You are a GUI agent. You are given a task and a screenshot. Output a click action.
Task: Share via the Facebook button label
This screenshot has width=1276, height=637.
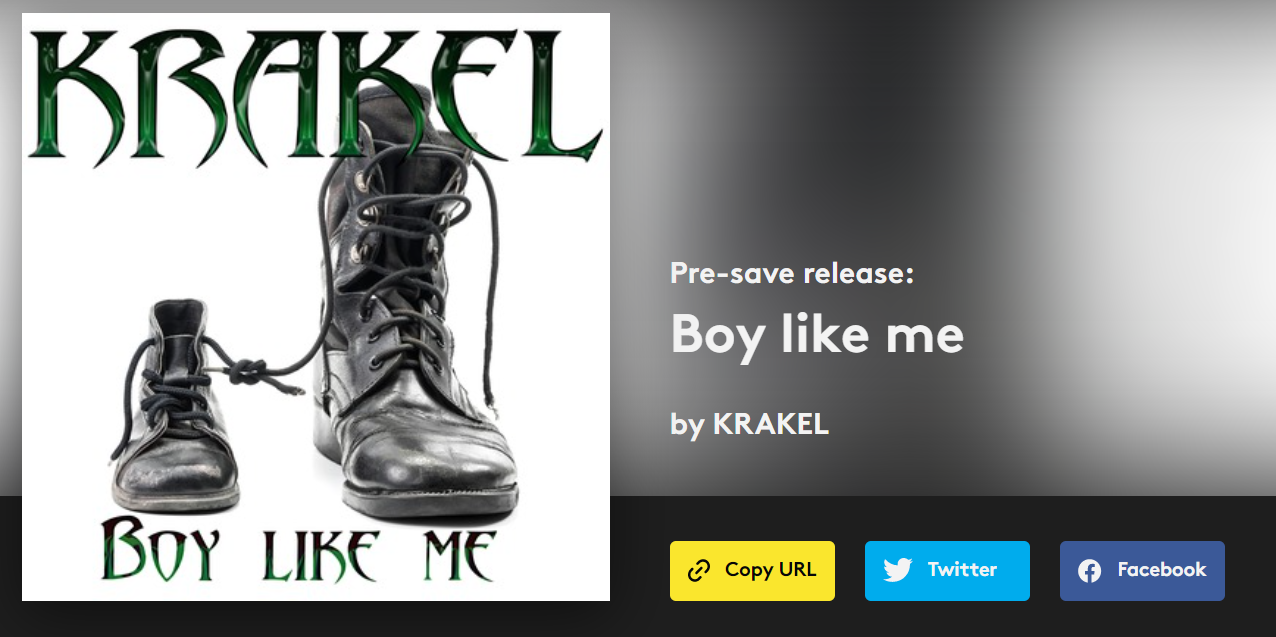coord(1162,569)
